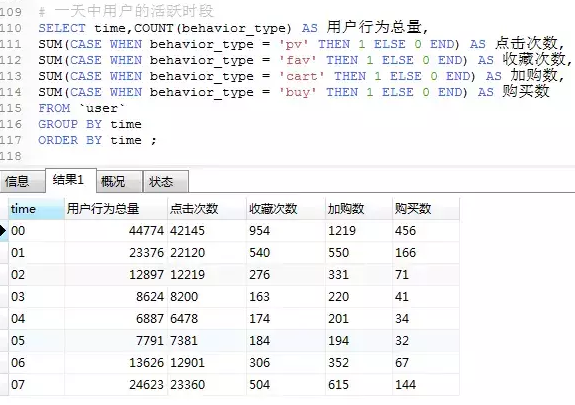Click cell value 201
575x405 pixels.
click(x=338, y=319)
